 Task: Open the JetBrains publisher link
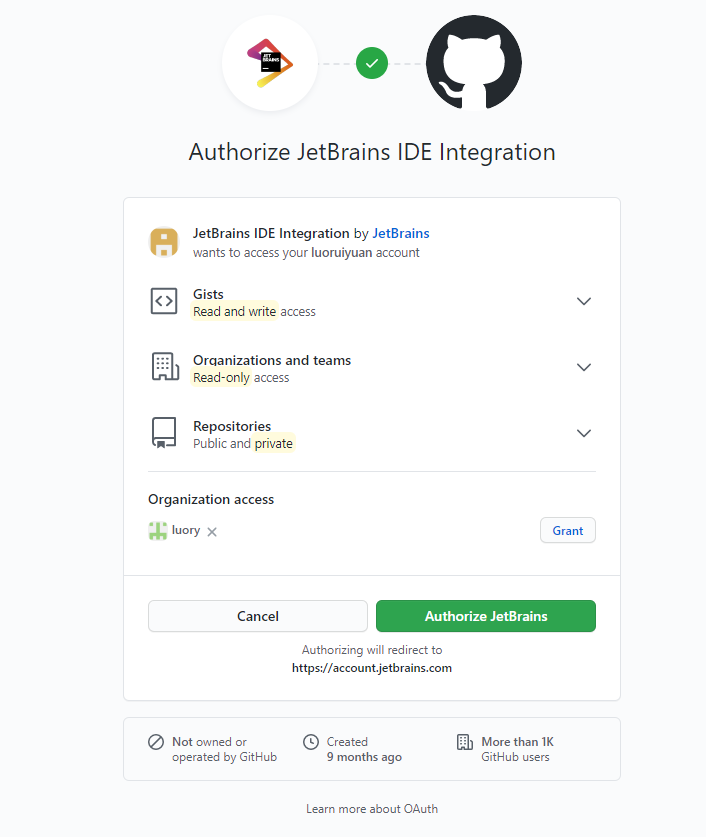coord(401,233)
